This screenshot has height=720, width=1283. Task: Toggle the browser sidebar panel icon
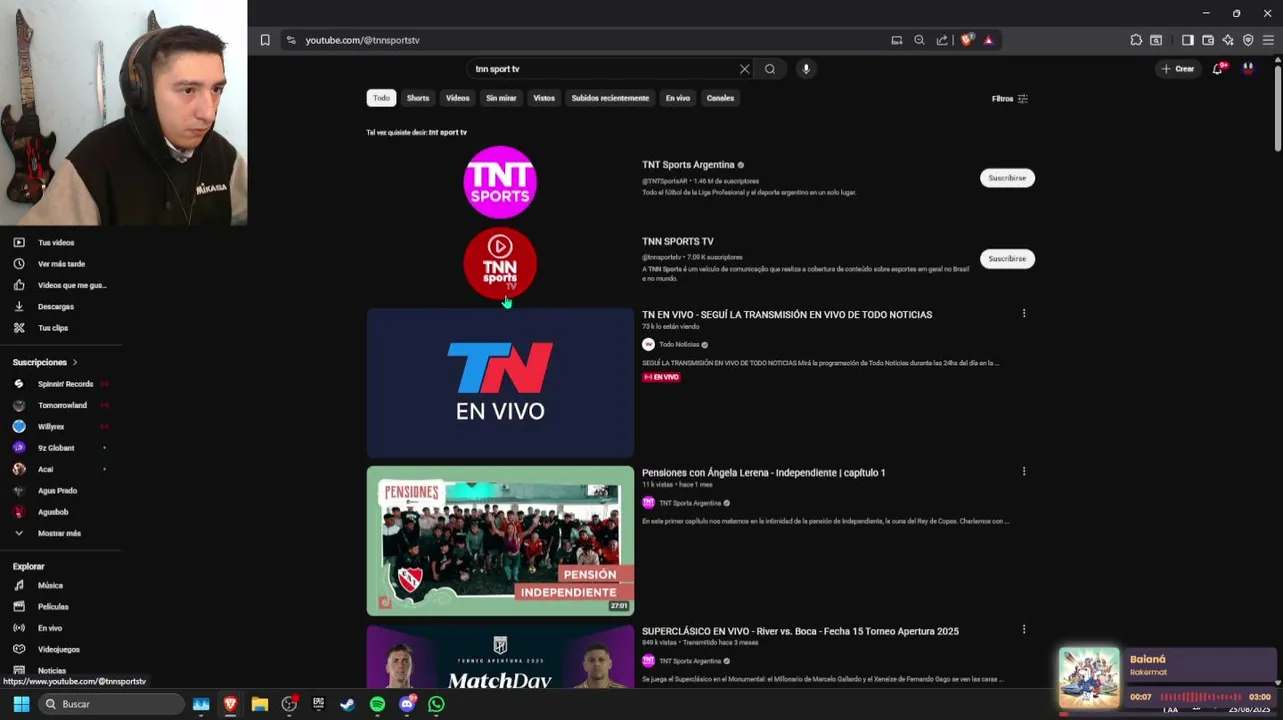1187,40
